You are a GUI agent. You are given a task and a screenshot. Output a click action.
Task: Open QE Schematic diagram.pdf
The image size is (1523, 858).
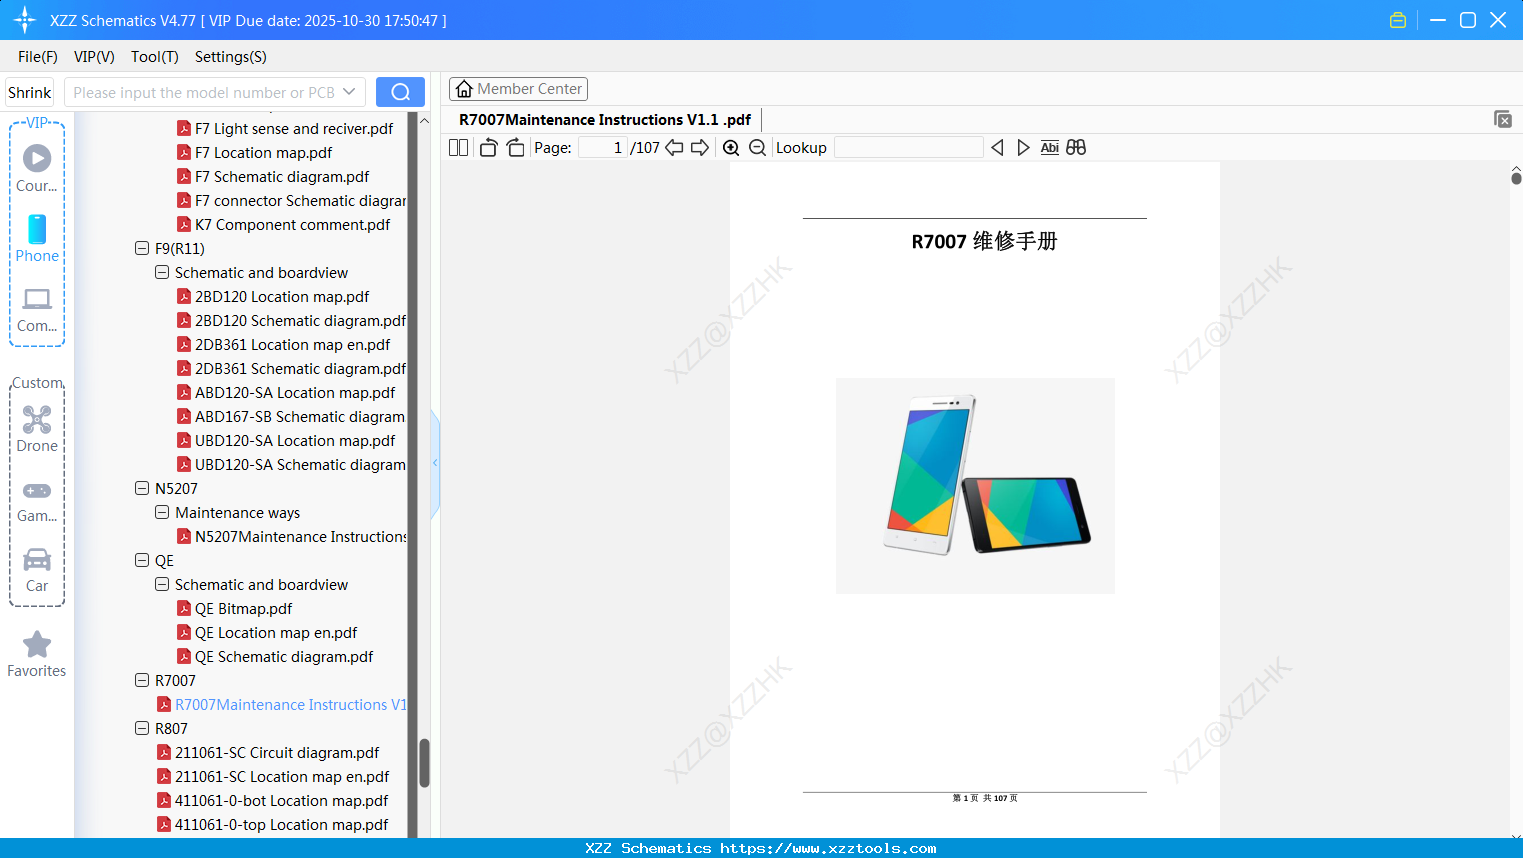tap(283, 656)
